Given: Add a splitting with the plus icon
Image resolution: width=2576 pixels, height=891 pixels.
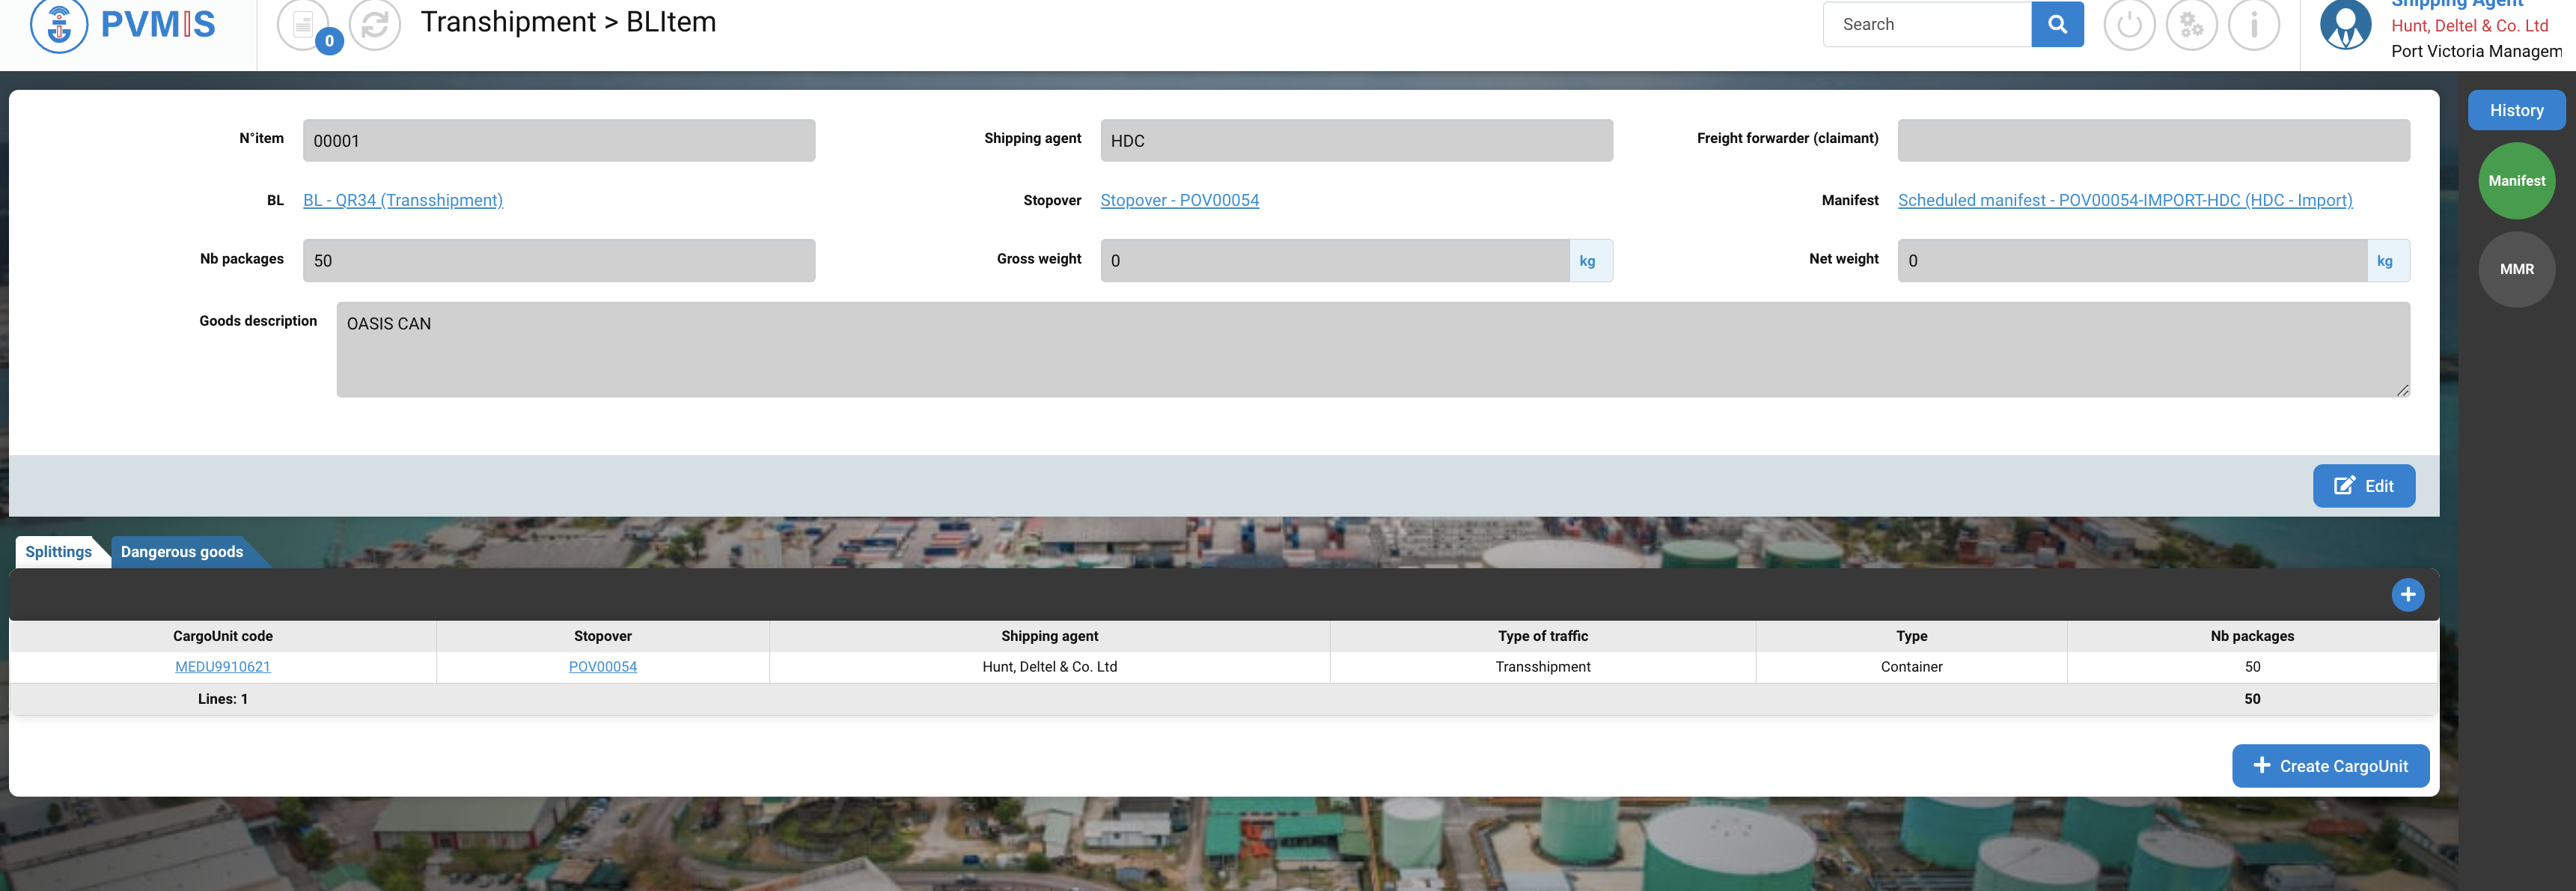Looking at the screenshot, I should tap(2407, 595).
